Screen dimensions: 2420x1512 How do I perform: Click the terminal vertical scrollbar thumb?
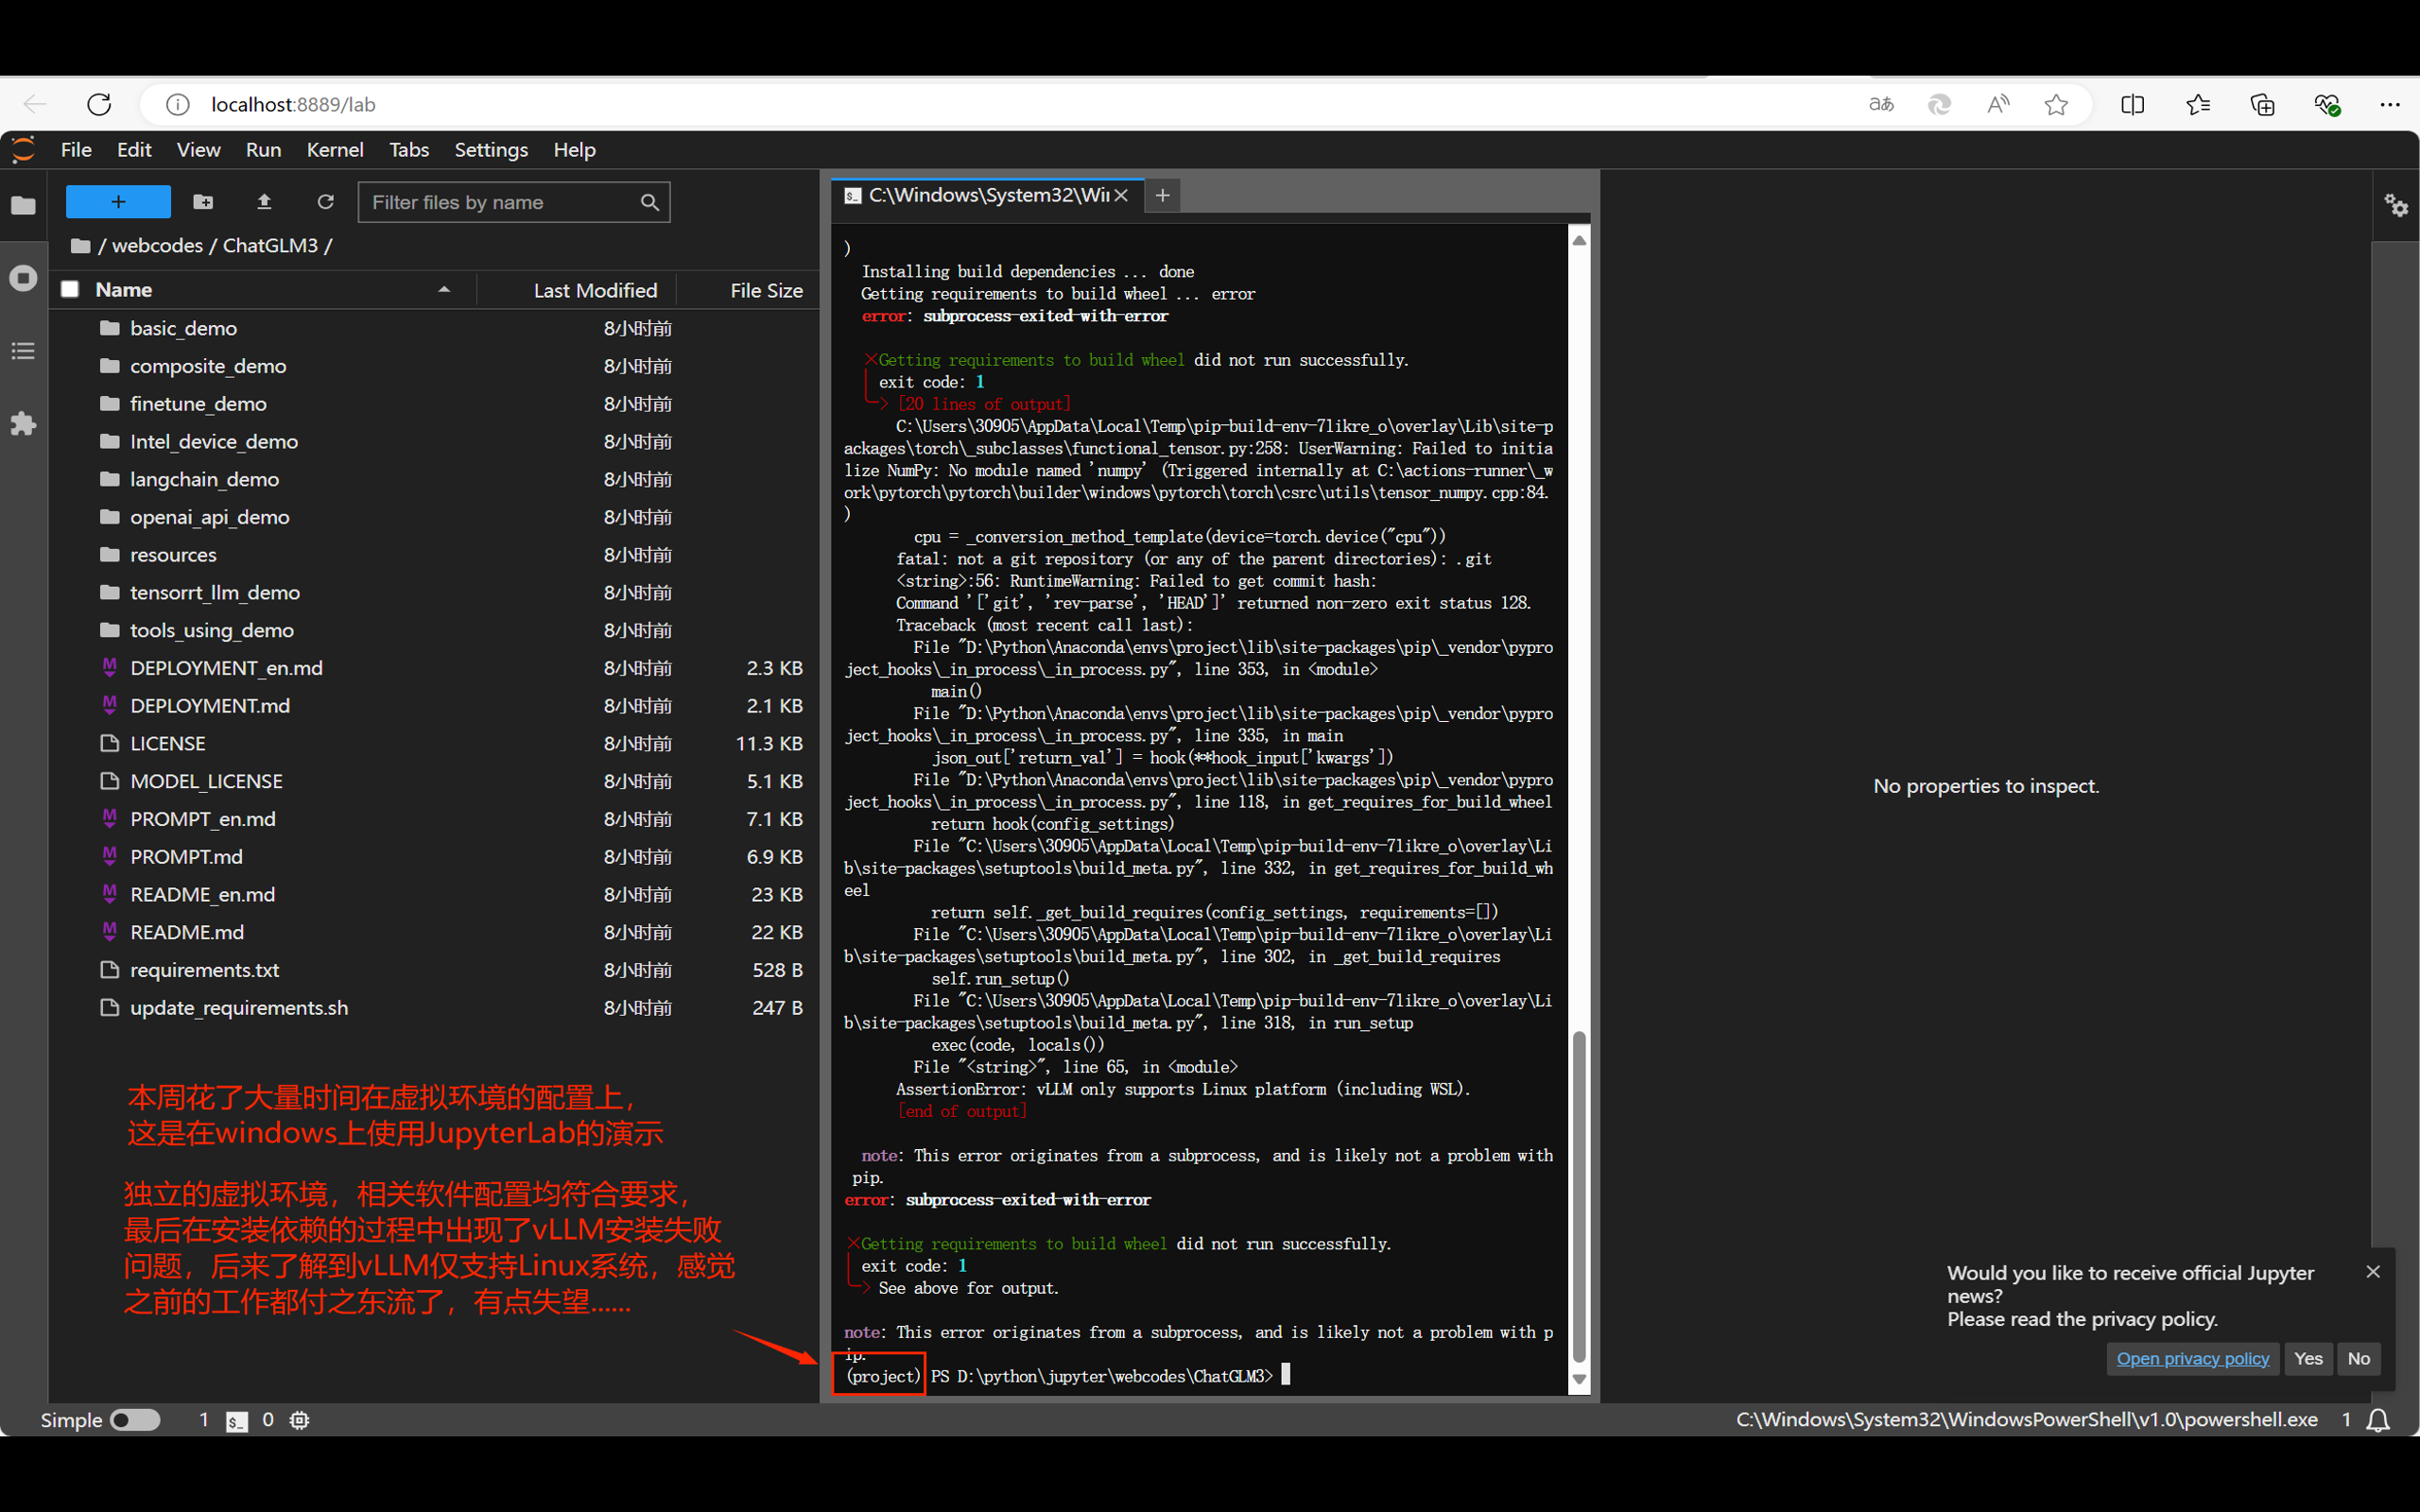pyautogui.click(x=1579, y=1195)
